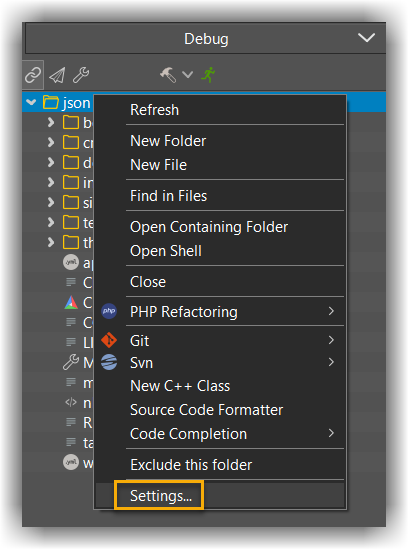
Task: Select Open Shell menu entry
Action: tap(220, 251)
